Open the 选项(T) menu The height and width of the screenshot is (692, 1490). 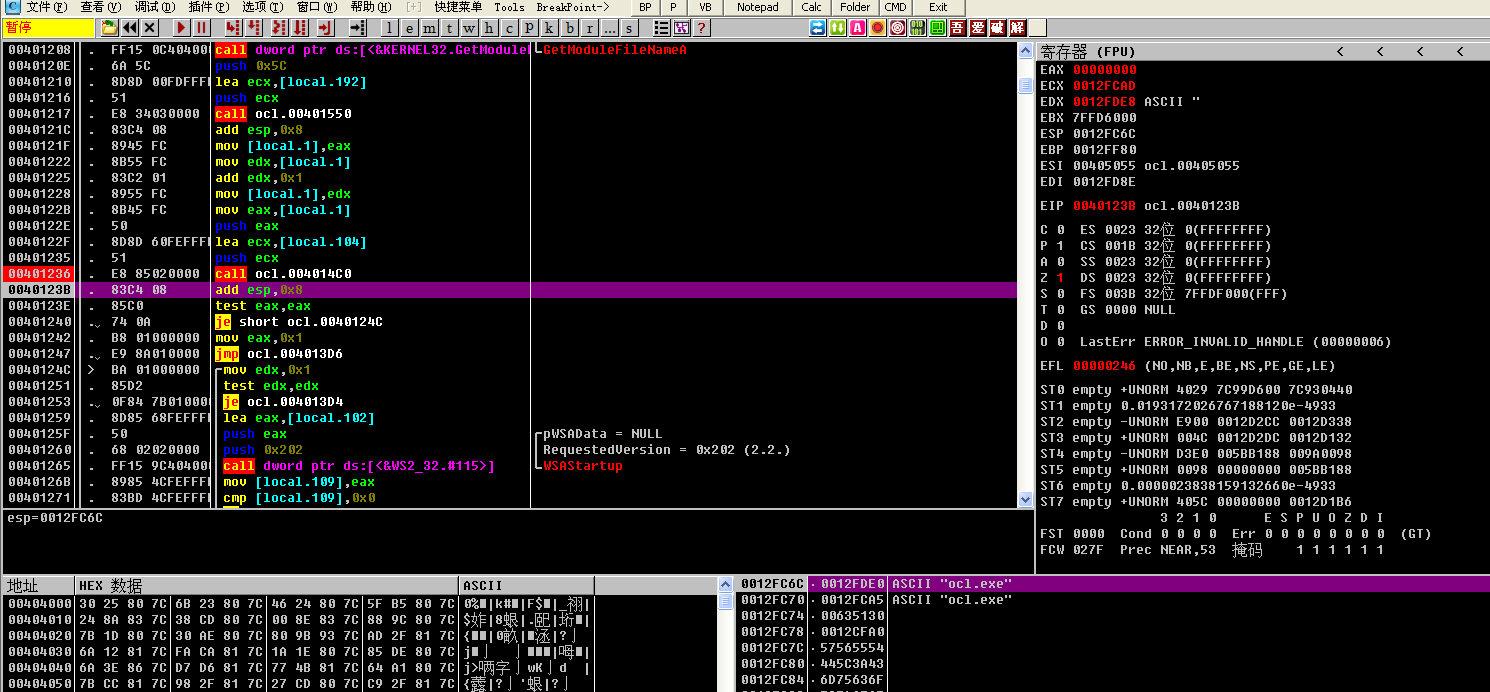tap(262, 7)
